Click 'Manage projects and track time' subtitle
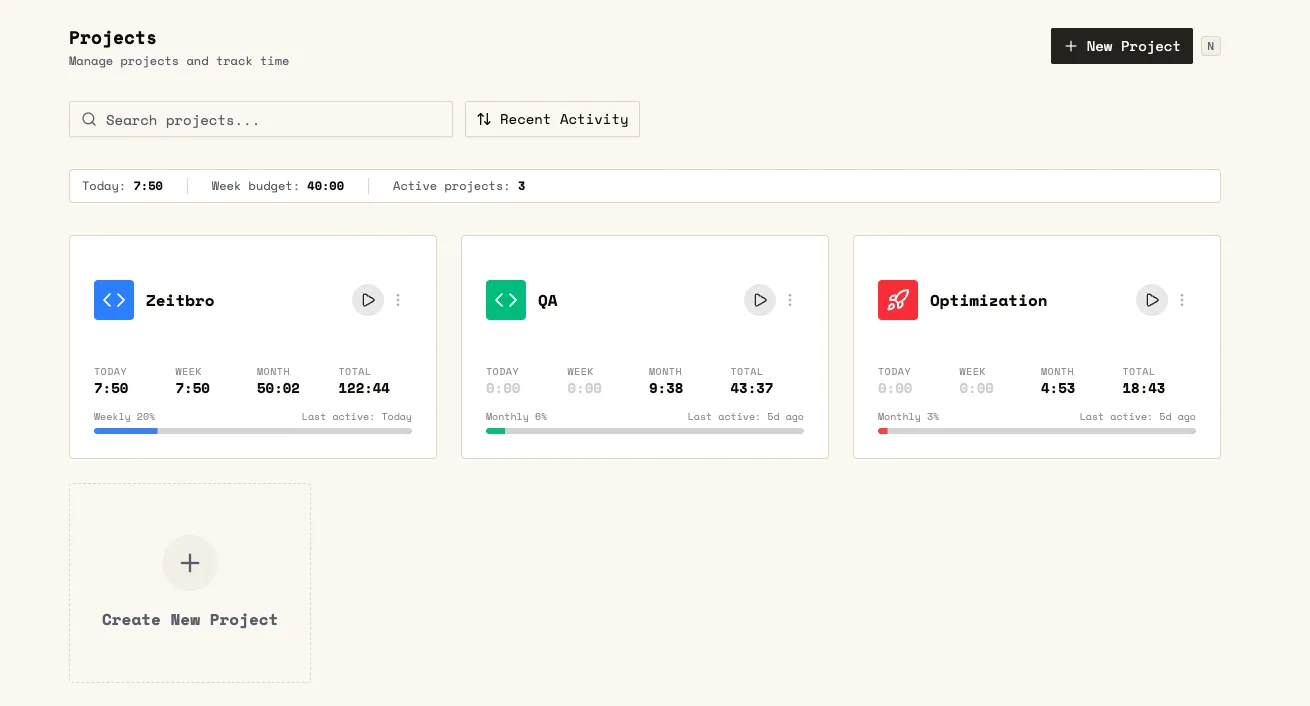The width and height of the screenshot is (1310, 706). tap(179, 61)
